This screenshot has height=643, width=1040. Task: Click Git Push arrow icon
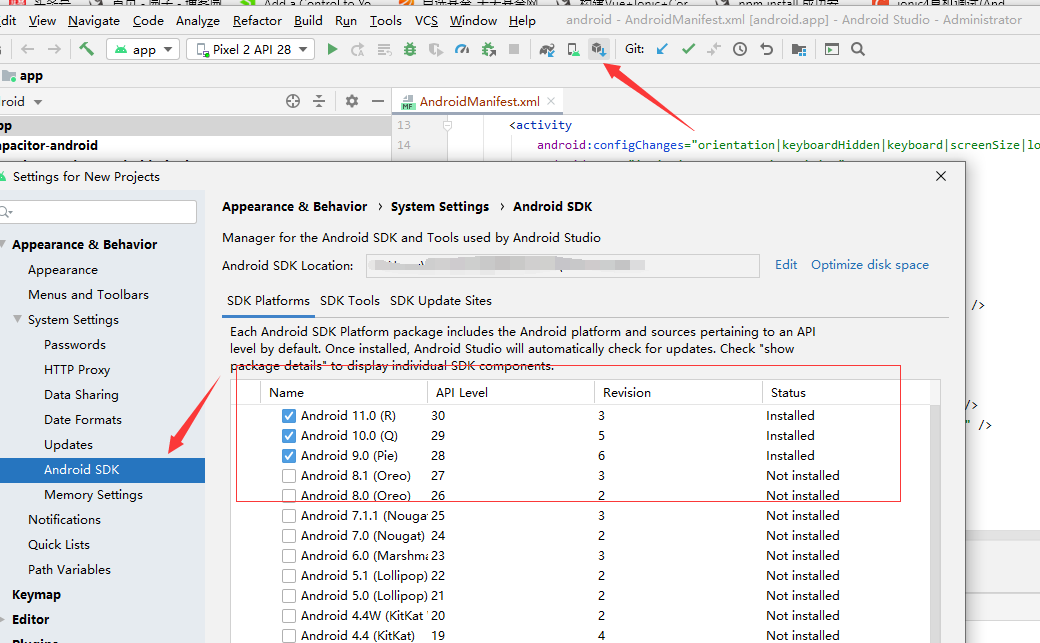pyautogui.click(x=714, y=49)
